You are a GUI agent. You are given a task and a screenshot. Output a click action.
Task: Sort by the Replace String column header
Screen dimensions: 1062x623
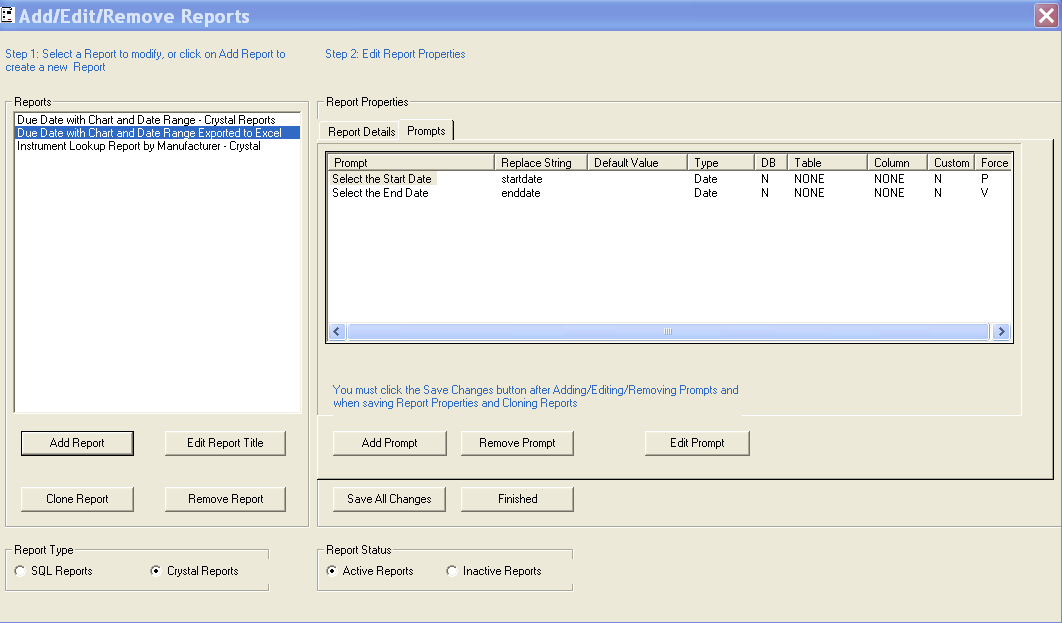540,163
